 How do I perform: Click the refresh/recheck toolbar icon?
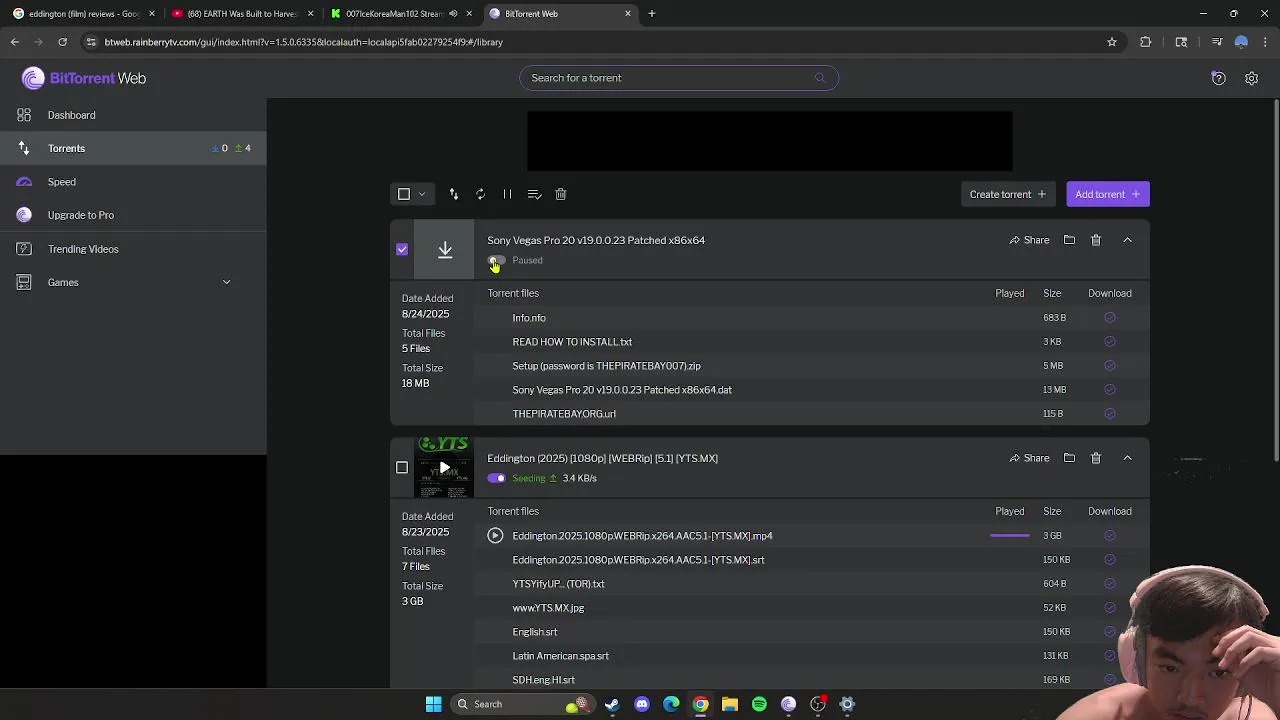tap(480, 194)
